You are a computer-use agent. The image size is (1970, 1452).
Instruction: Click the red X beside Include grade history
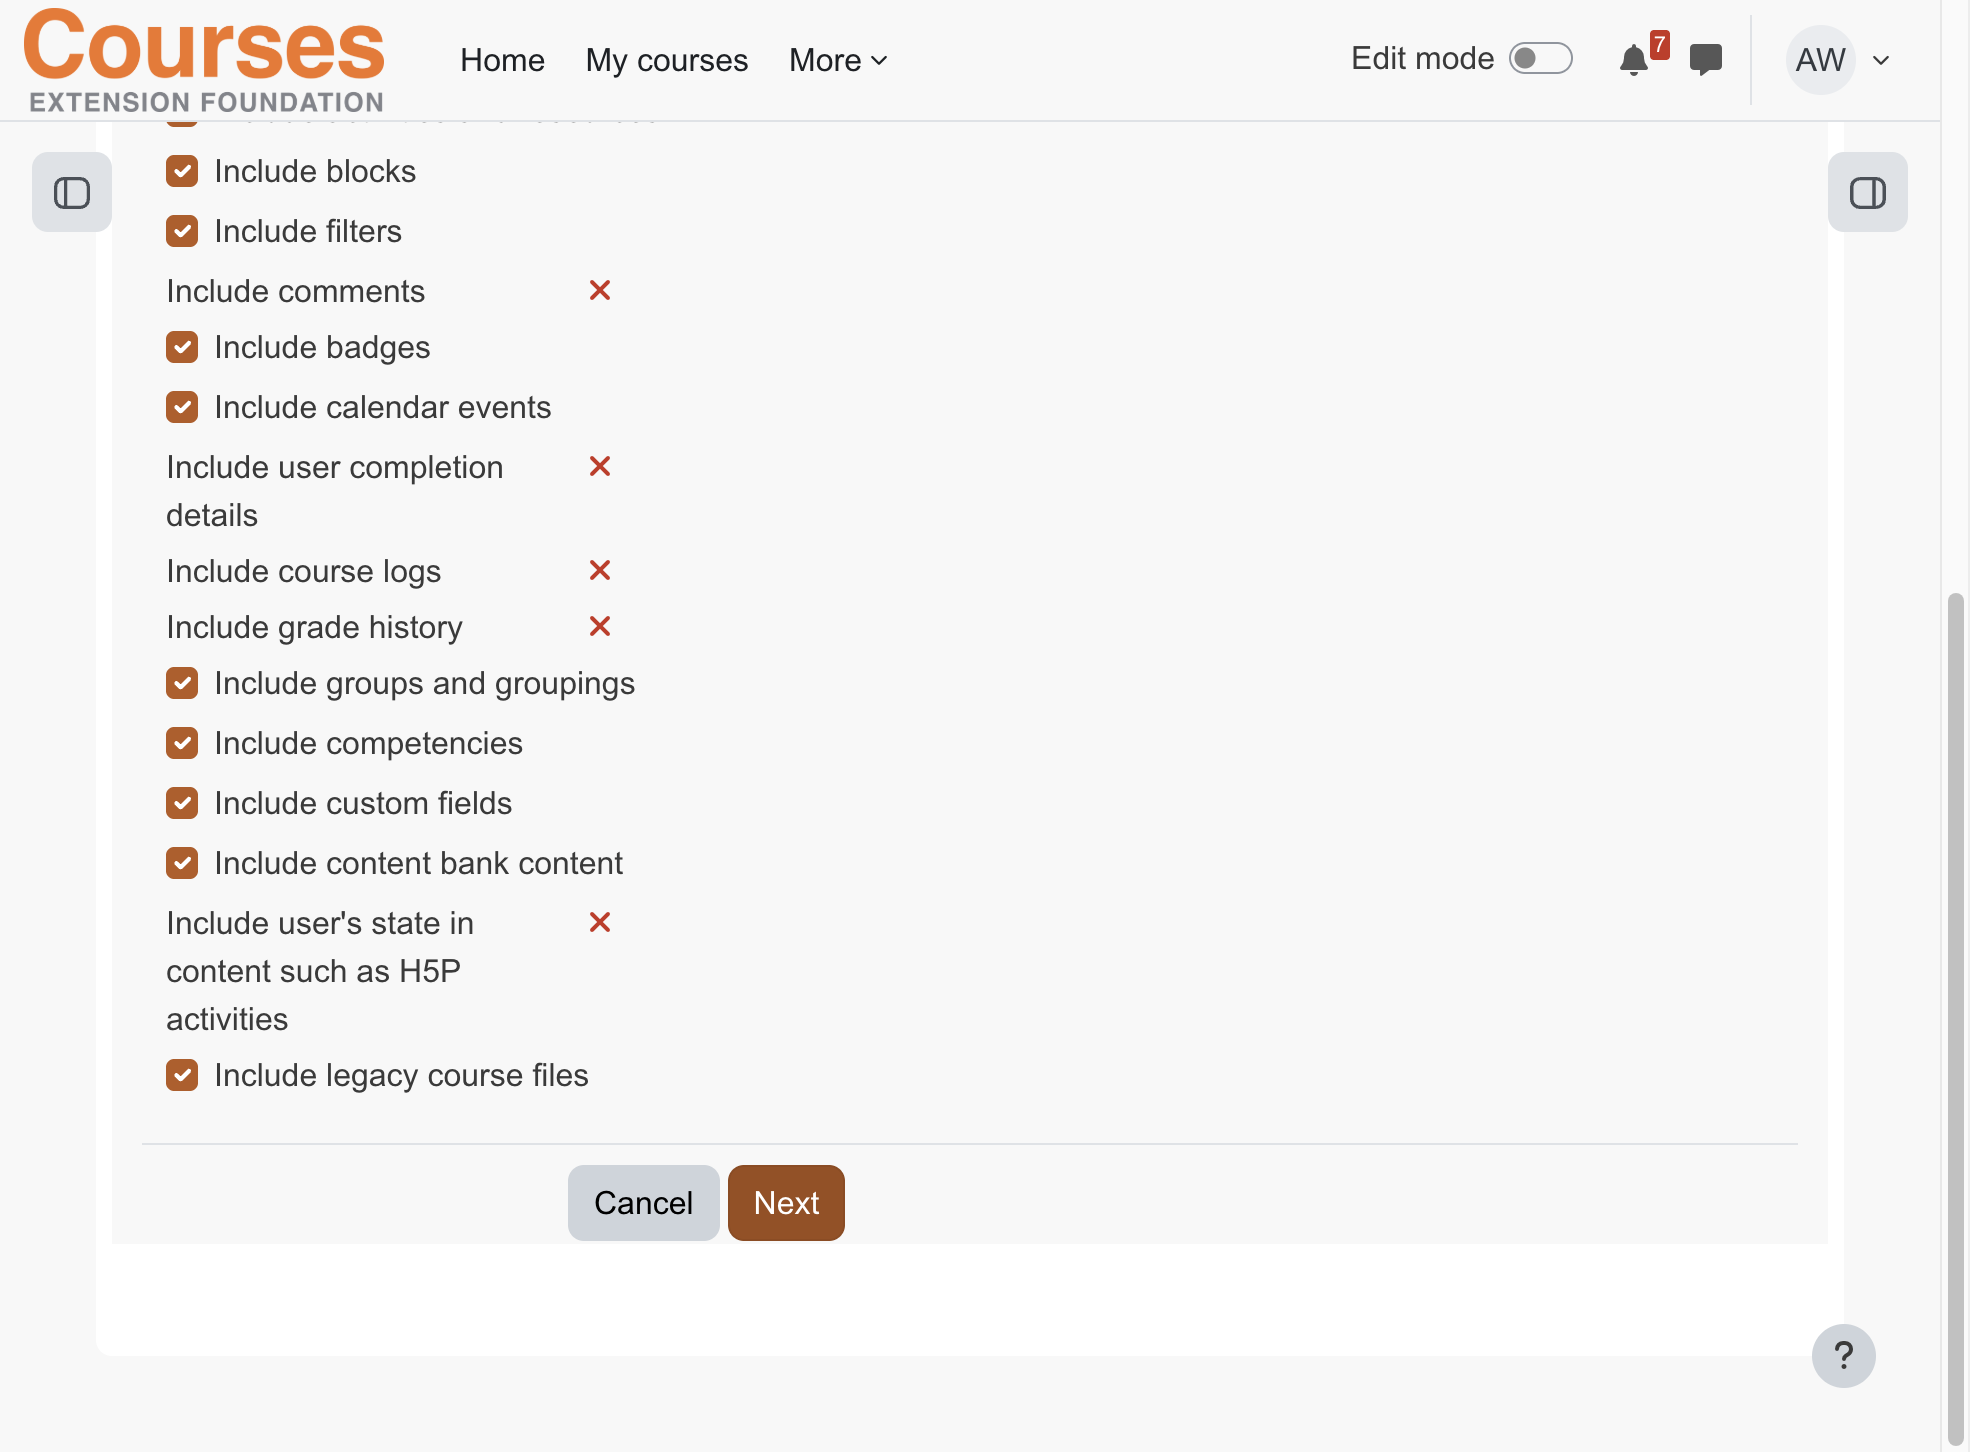(x=600, y=626)
